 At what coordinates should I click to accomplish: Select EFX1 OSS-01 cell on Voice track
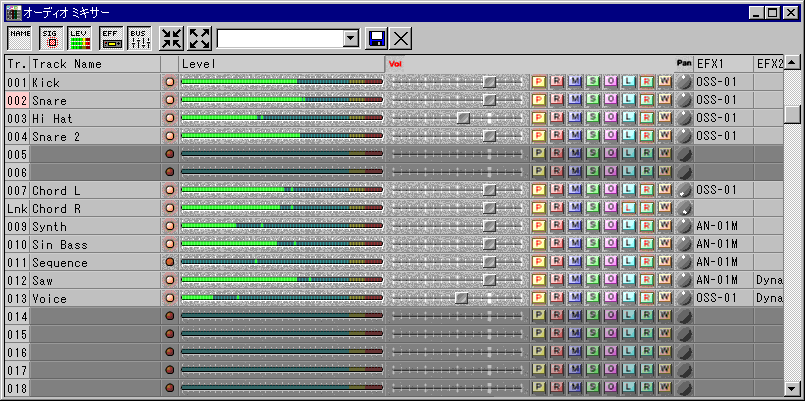pos(723,298)
